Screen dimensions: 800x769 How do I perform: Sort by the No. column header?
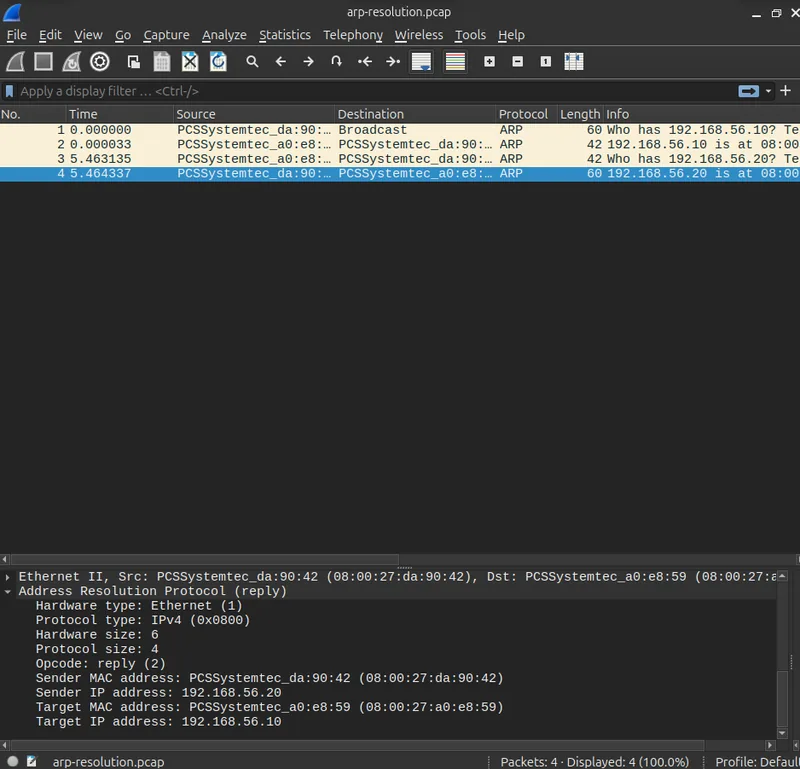pyautogui.click(x=33, y=114)
